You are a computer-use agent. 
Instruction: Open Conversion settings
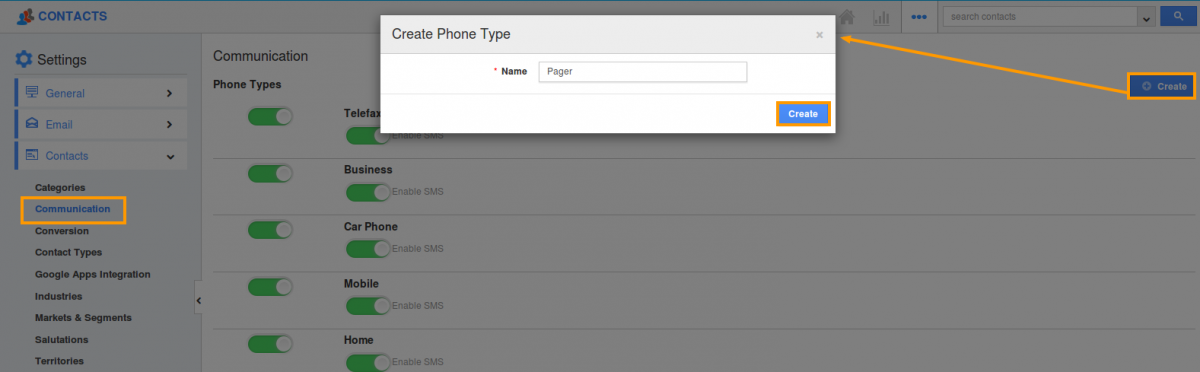(x=62, y=231)
